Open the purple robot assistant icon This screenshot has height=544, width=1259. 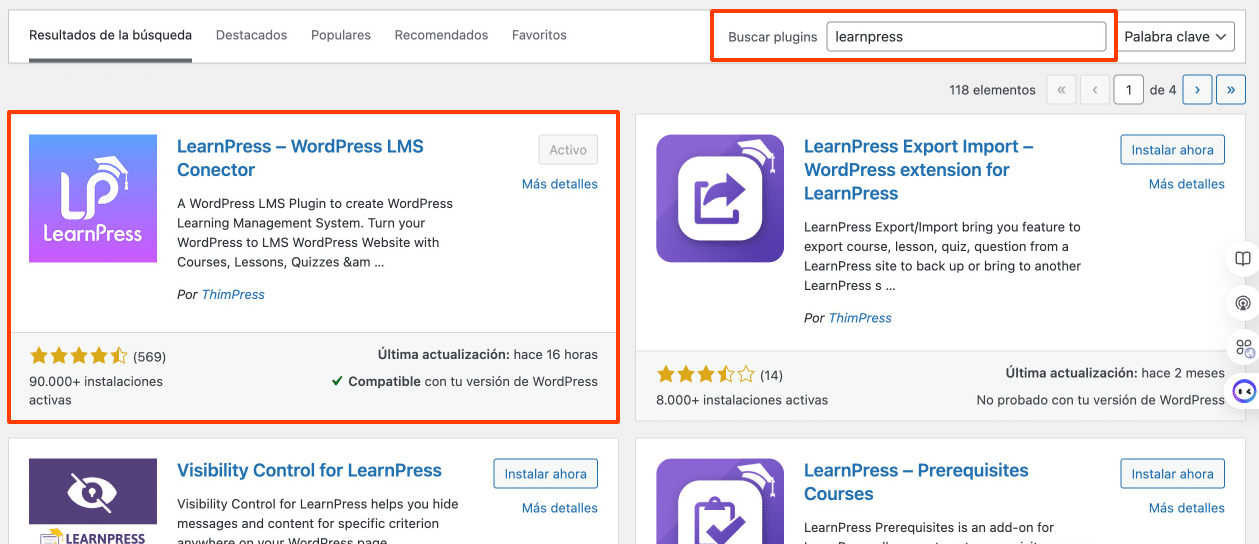point(1243,391)
